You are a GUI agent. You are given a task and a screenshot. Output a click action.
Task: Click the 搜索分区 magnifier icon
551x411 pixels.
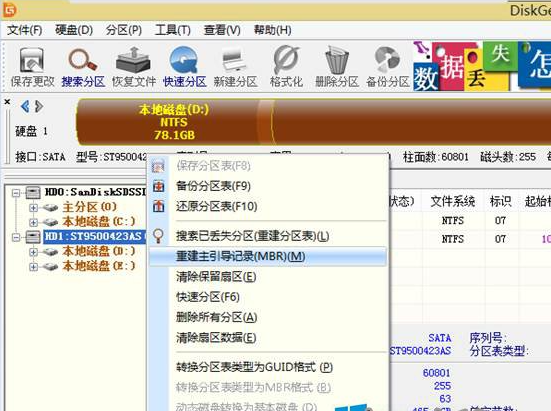click(x=83, y=59)
